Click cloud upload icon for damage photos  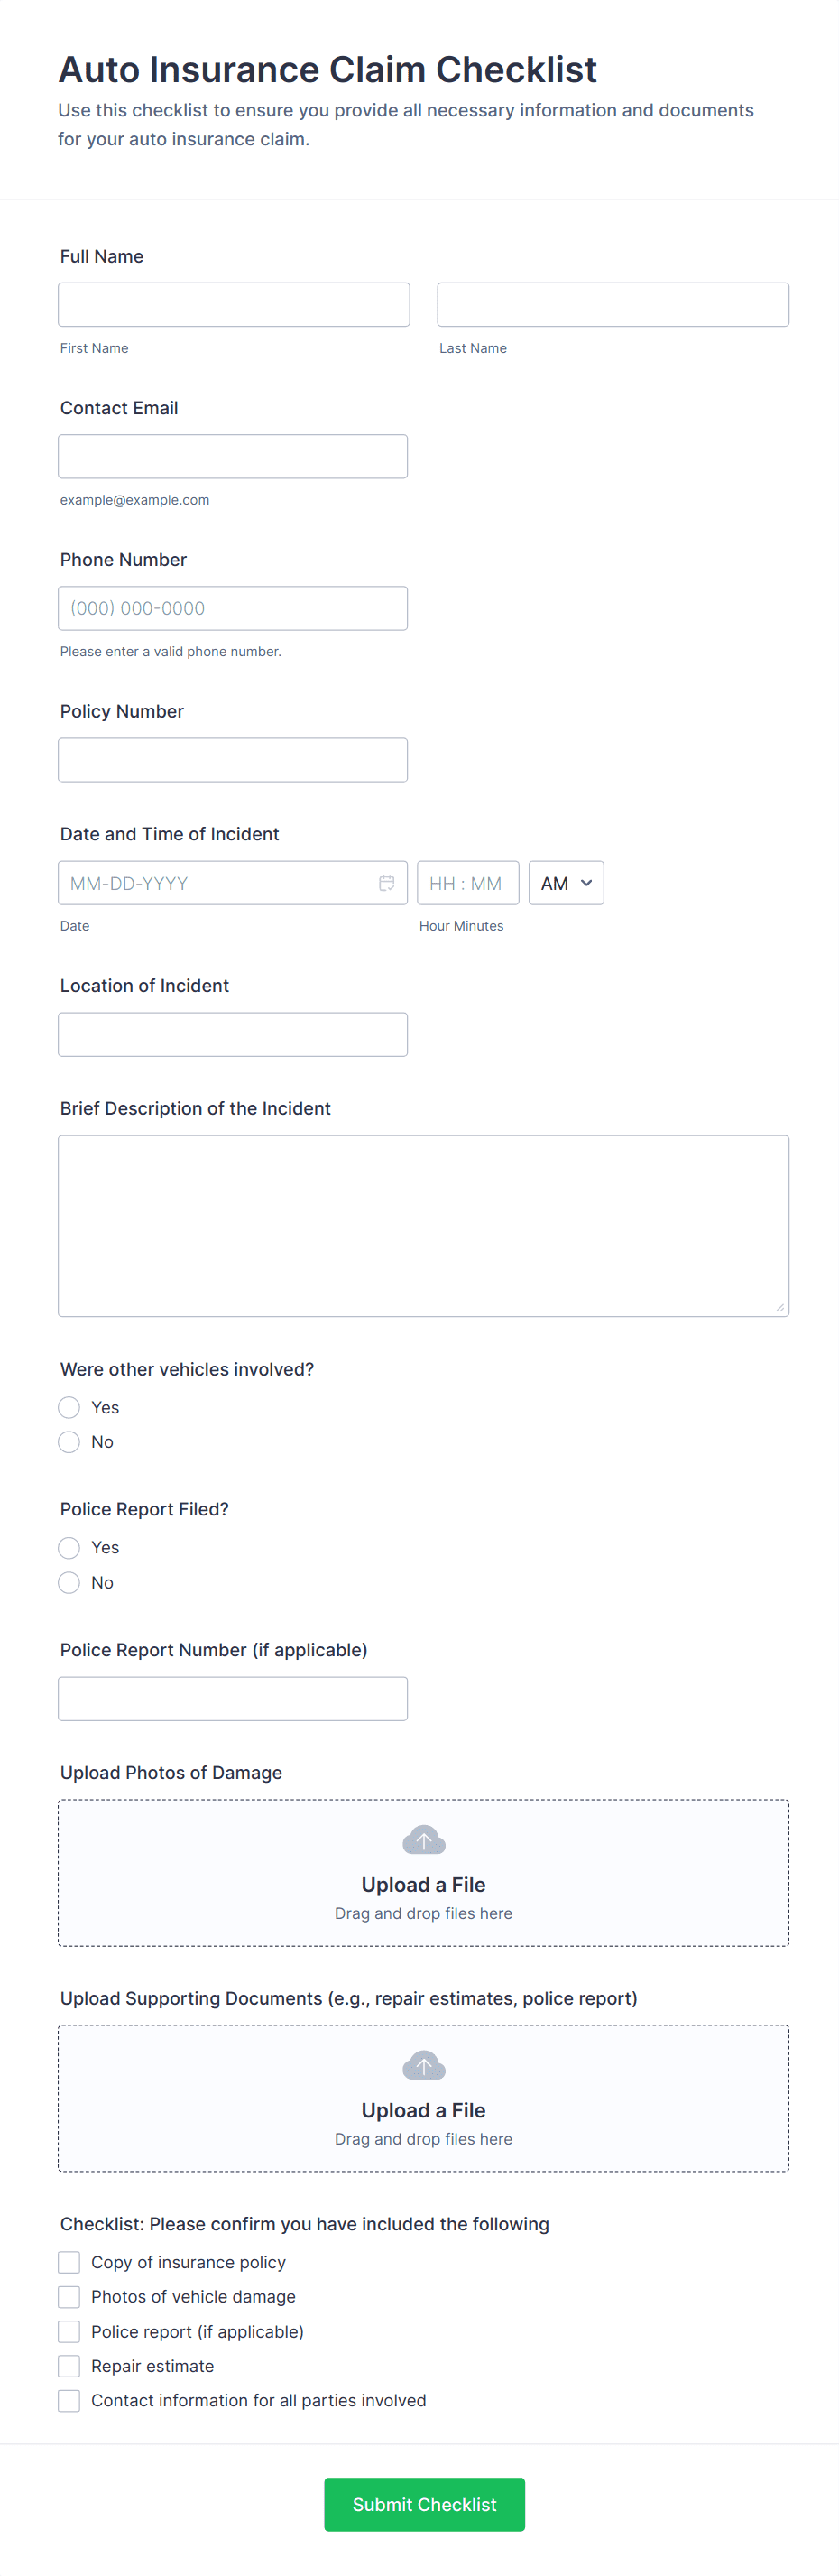[x=423, y=1840]
